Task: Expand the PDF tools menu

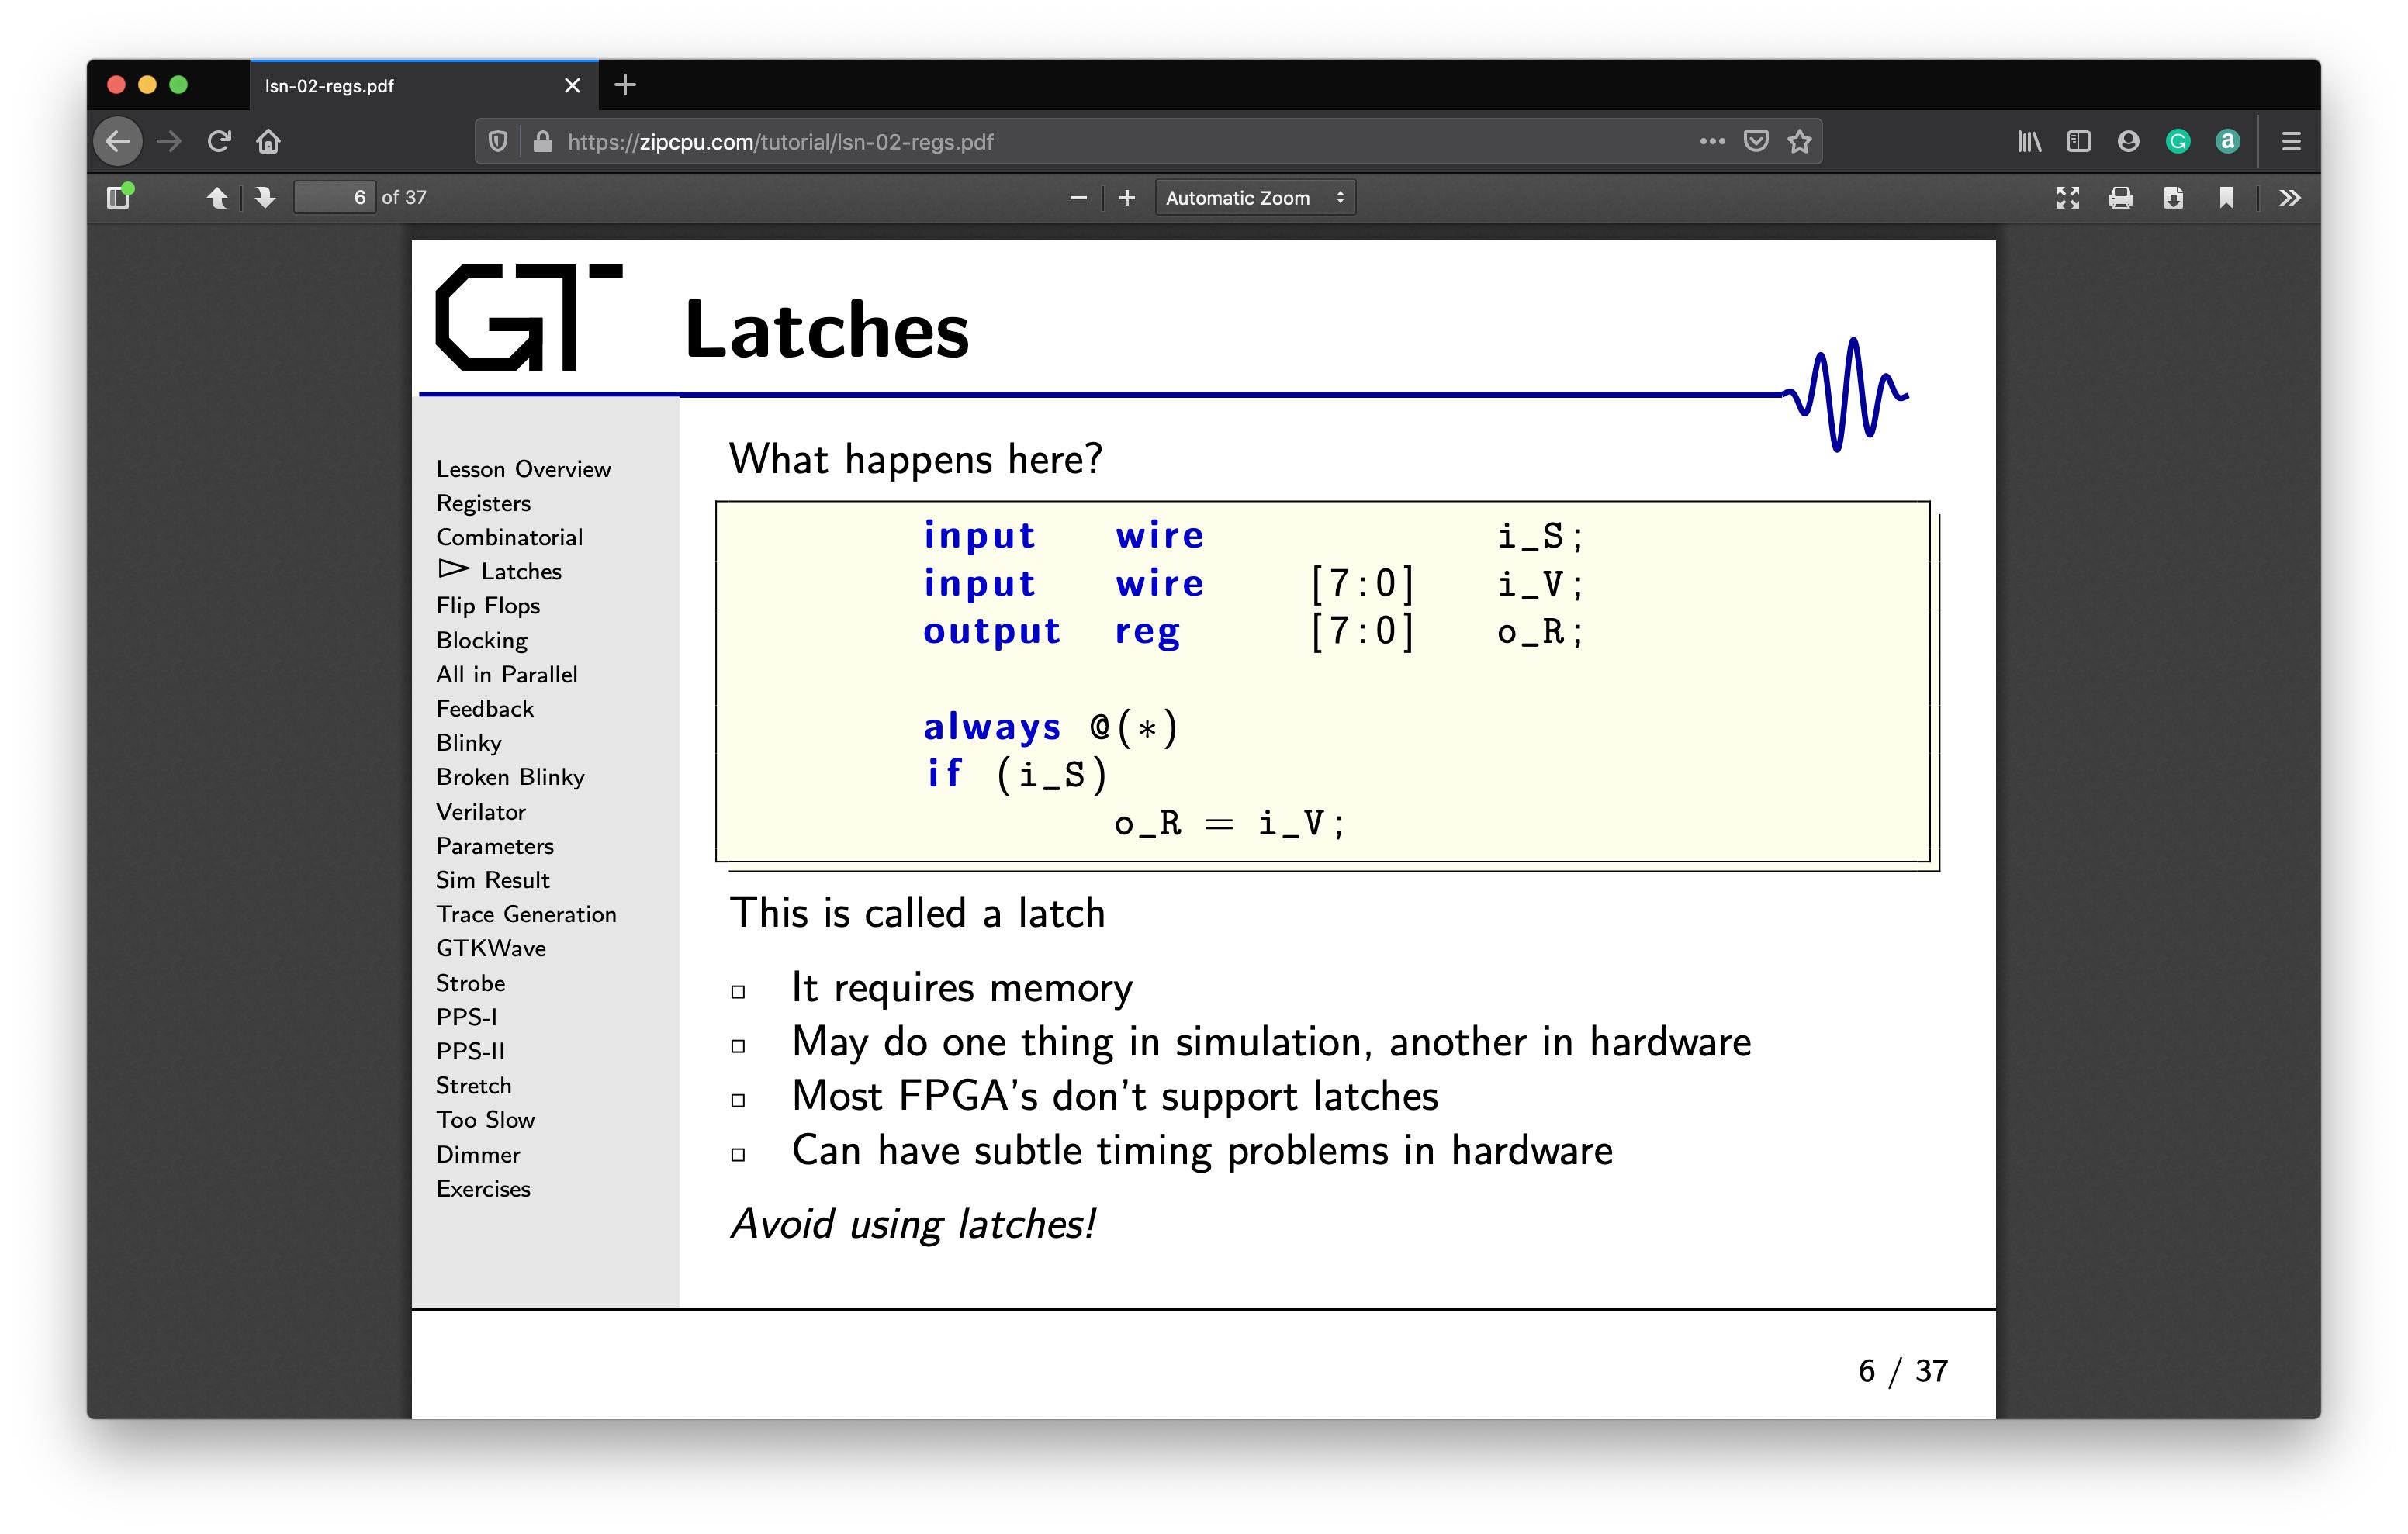Action: pyautogui.click(x=2289, y=198)
